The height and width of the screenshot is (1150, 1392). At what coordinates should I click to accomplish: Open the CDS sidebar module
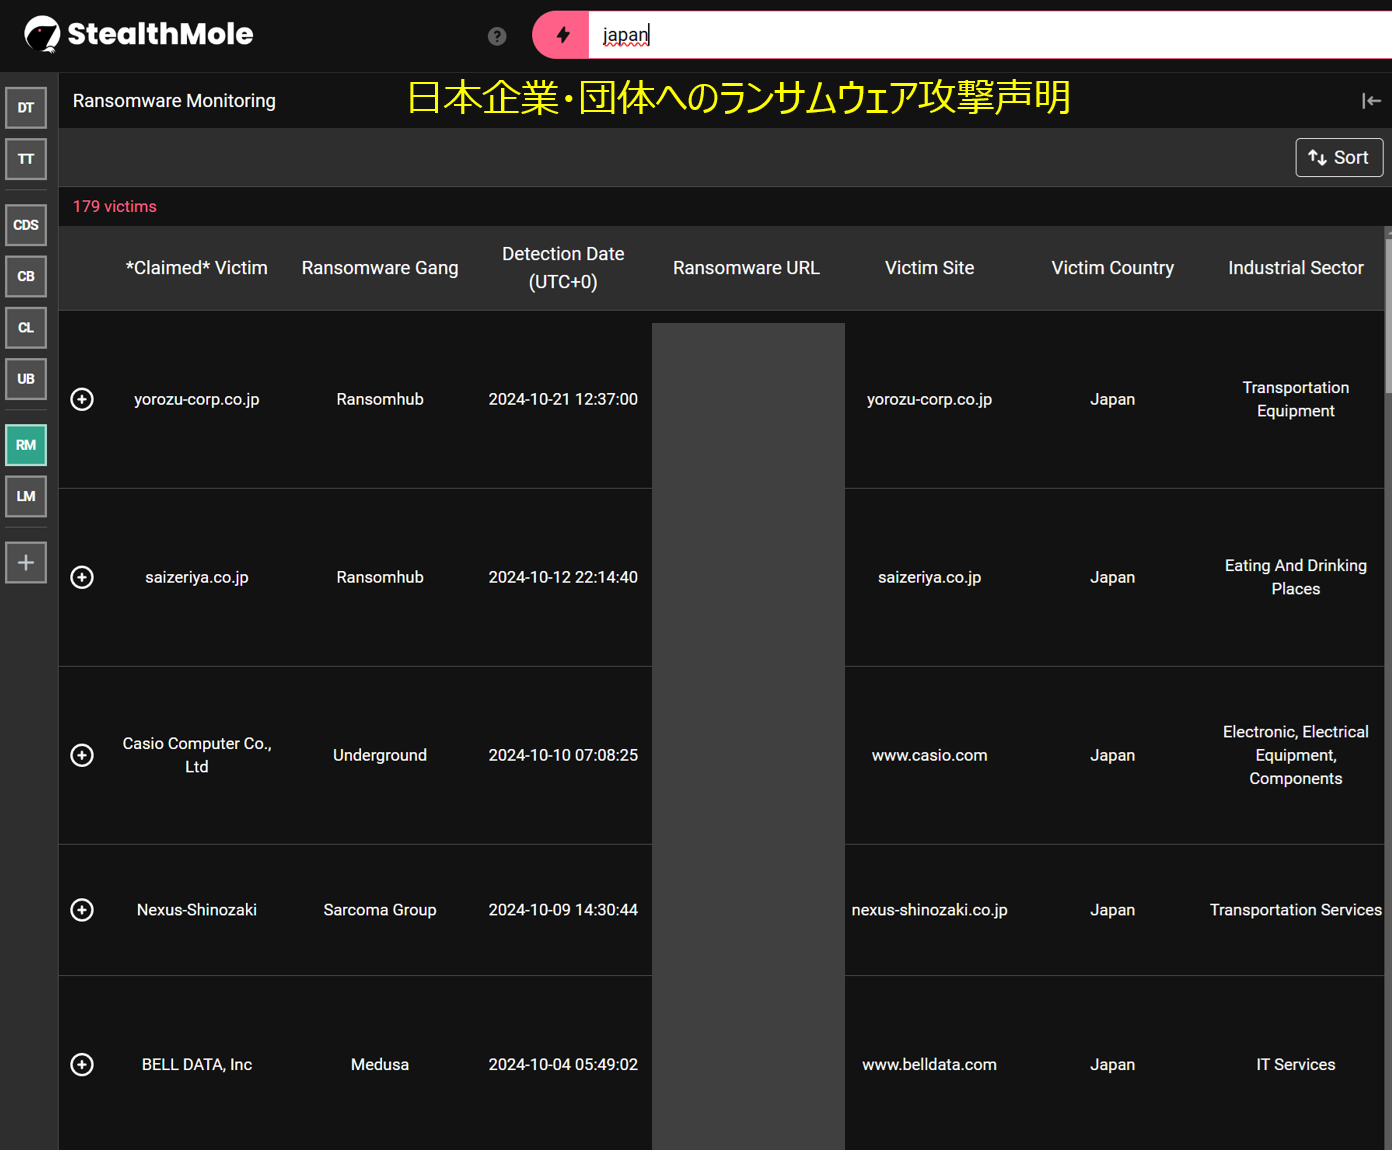pyautogui.click(x=26, y=225)
